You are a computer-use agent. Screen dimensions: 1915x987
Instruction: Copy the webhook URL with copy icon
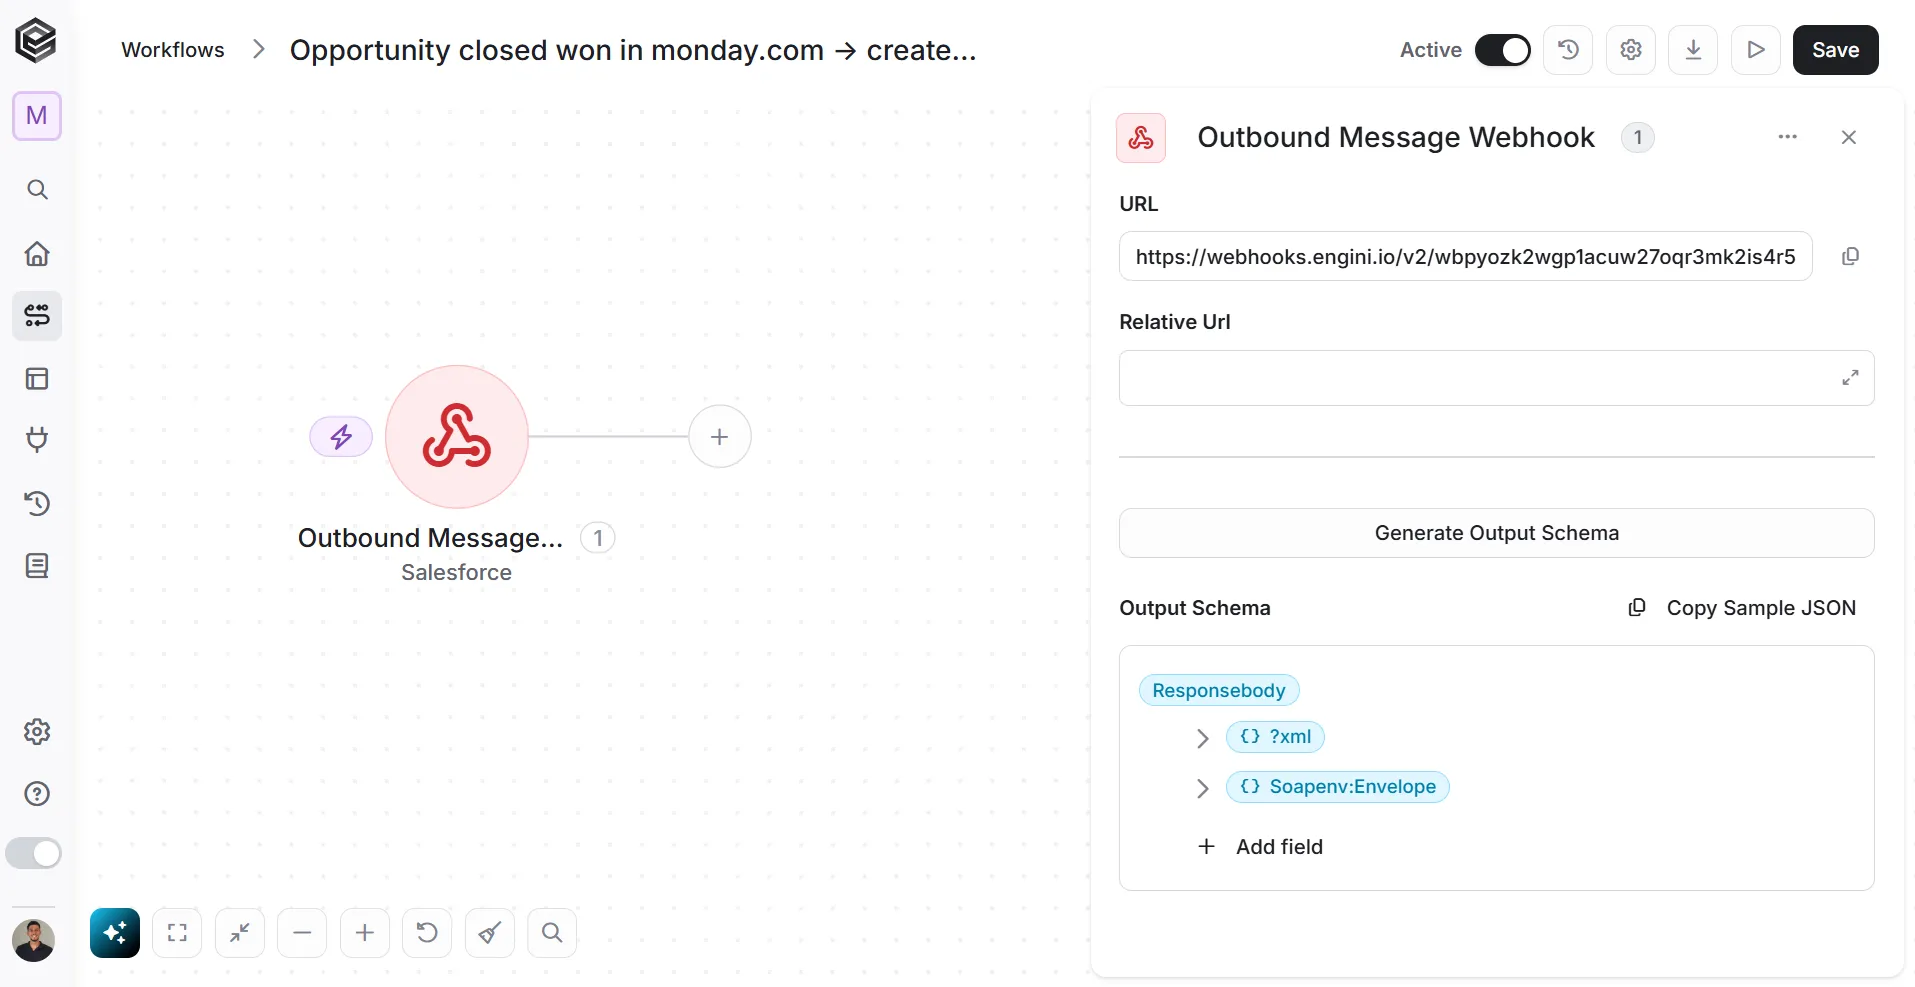pos(1850,257)
